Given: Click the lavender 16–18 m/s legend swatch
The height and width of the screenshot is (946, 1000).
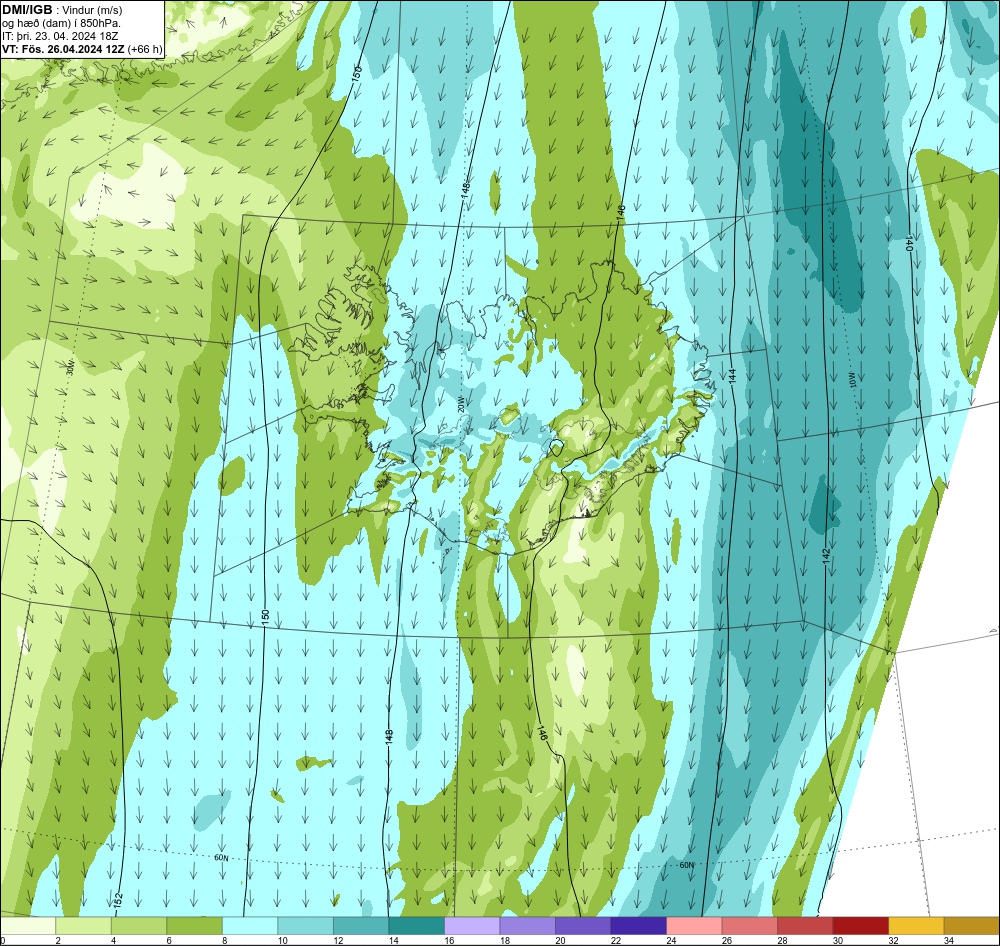Looking at the screenshot, I should pyautogui.click(x=472, y=926).
